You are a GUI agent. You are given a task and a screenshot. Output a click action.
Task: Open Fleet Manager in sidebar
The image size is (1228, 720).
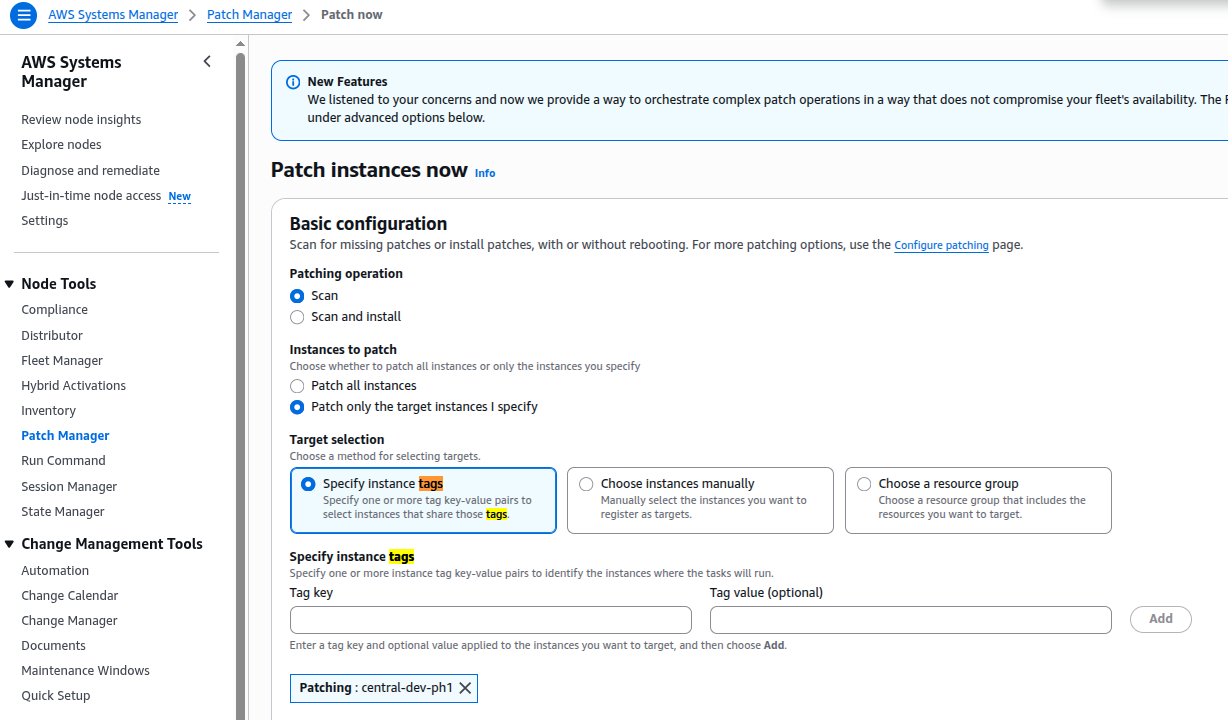pyautogui.click(x=62, y=361)
